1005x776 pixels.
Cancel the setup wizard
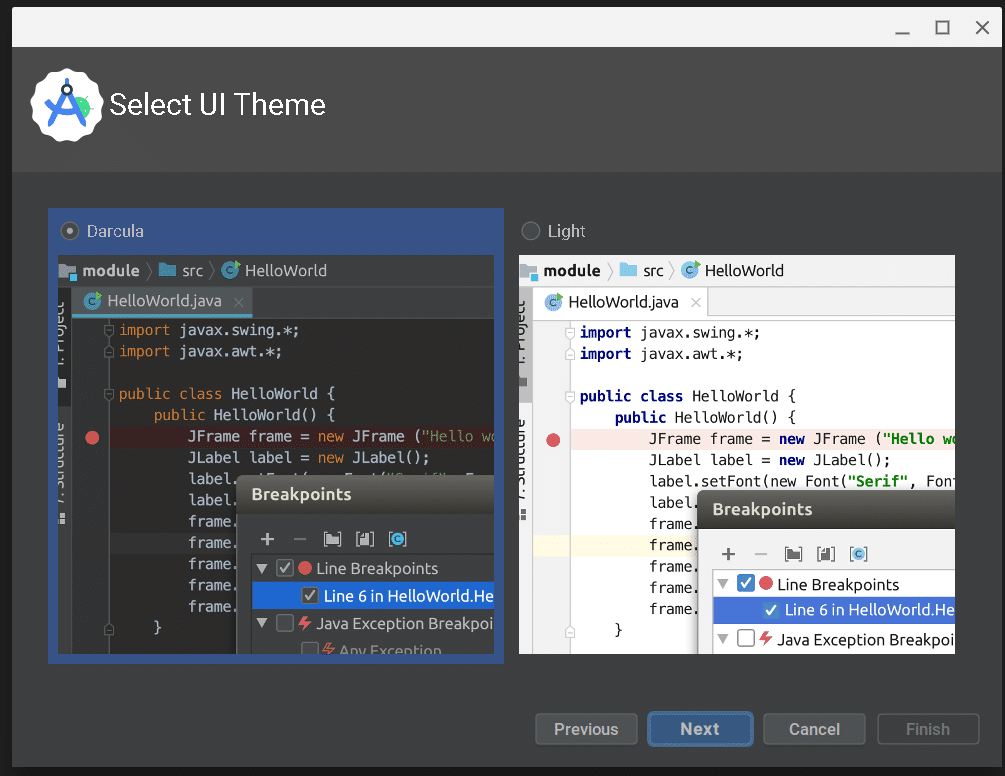pos(814,729)
